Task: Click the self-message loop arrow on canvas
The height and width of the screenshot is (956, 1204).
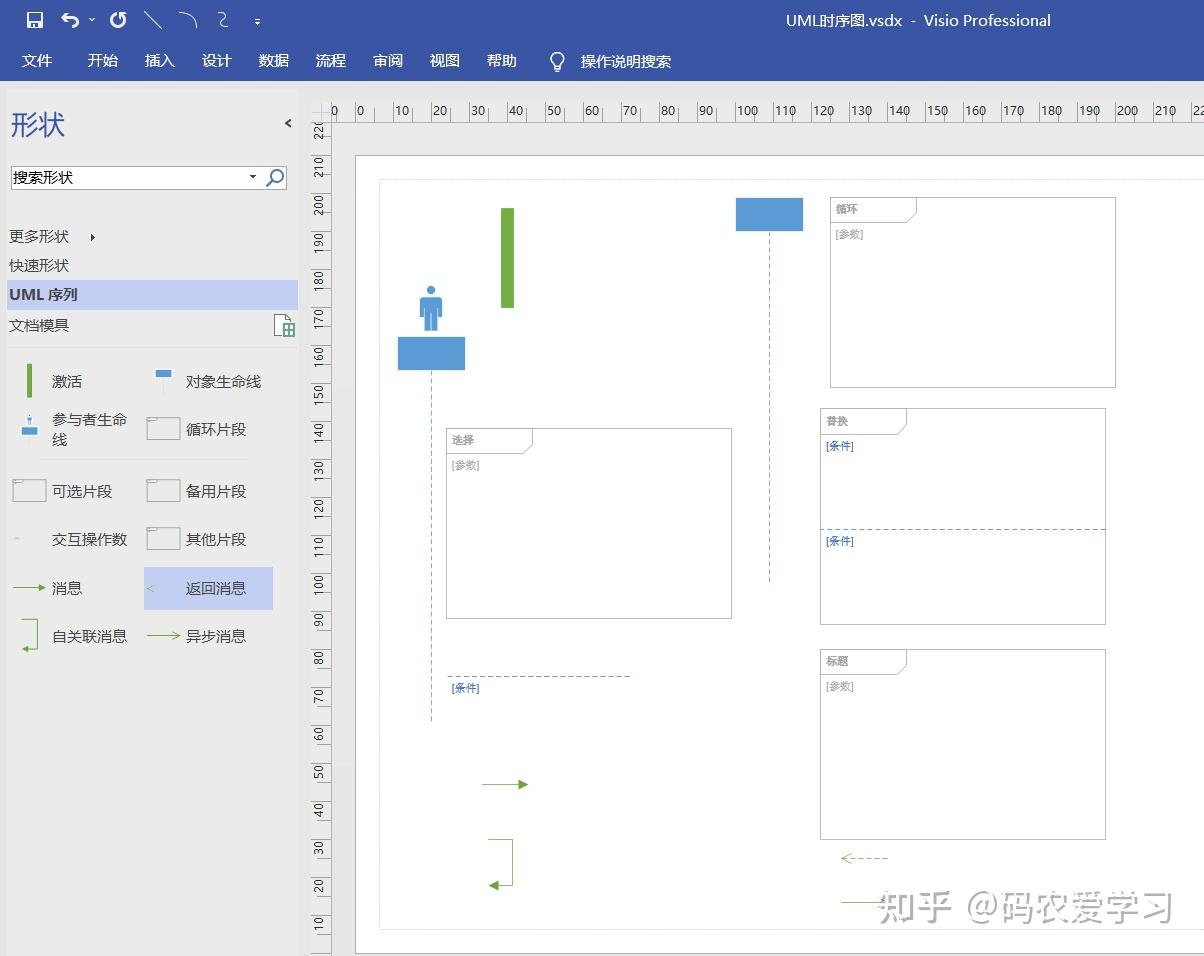Action: click(x=501, y=863)
